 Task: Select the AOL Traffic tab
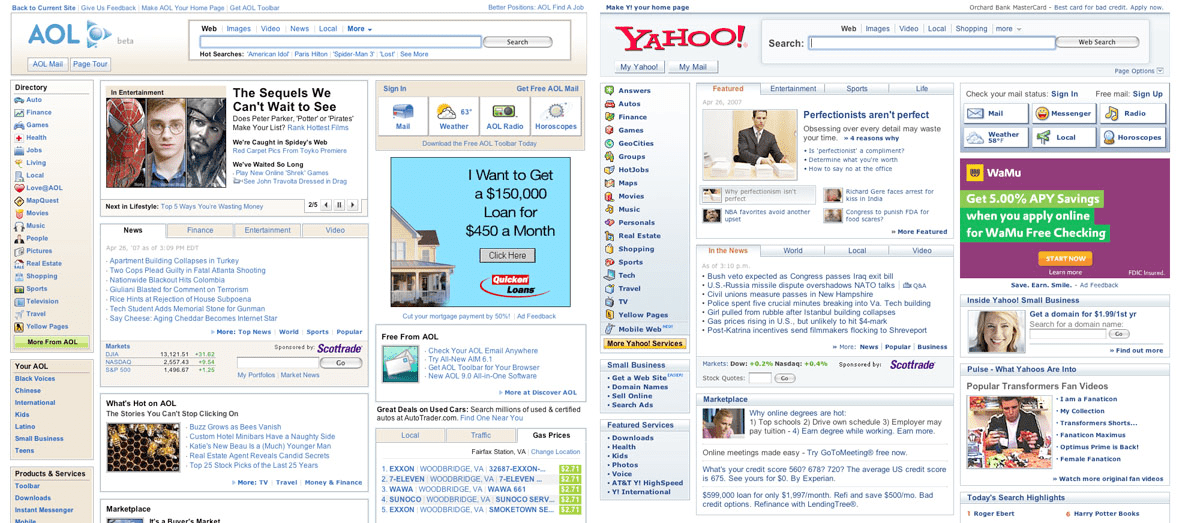(x=481, y=435)
